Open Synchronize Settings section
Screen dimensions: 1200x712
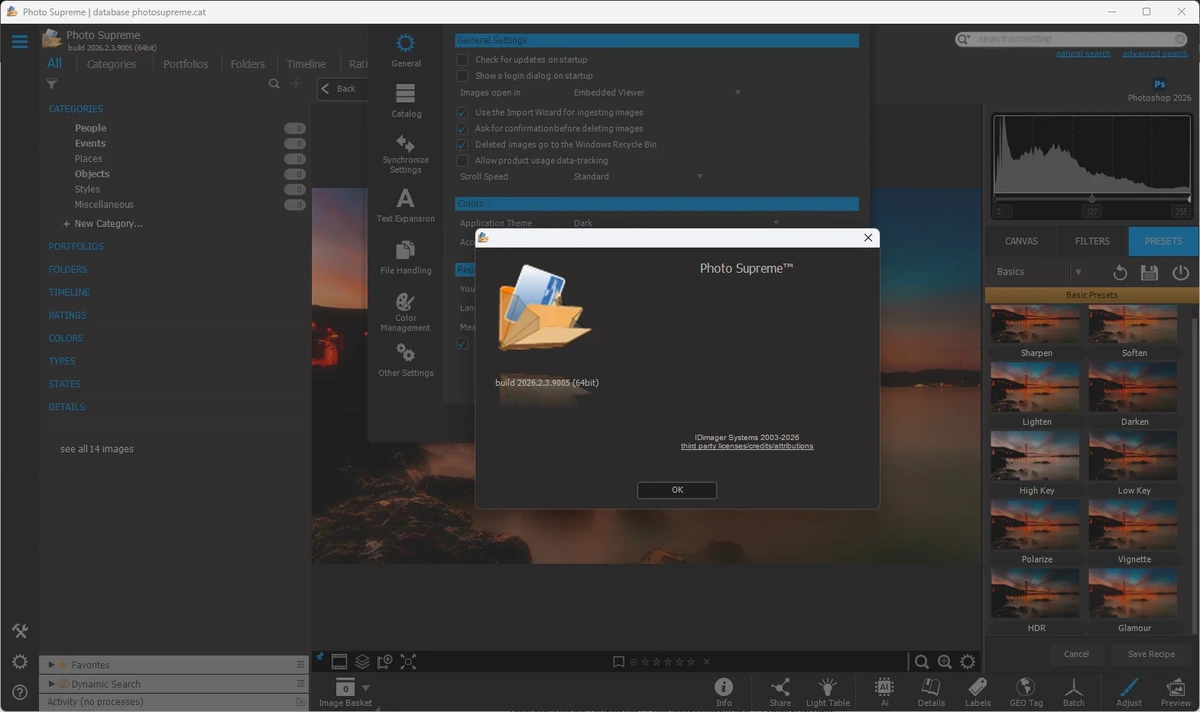405,155
